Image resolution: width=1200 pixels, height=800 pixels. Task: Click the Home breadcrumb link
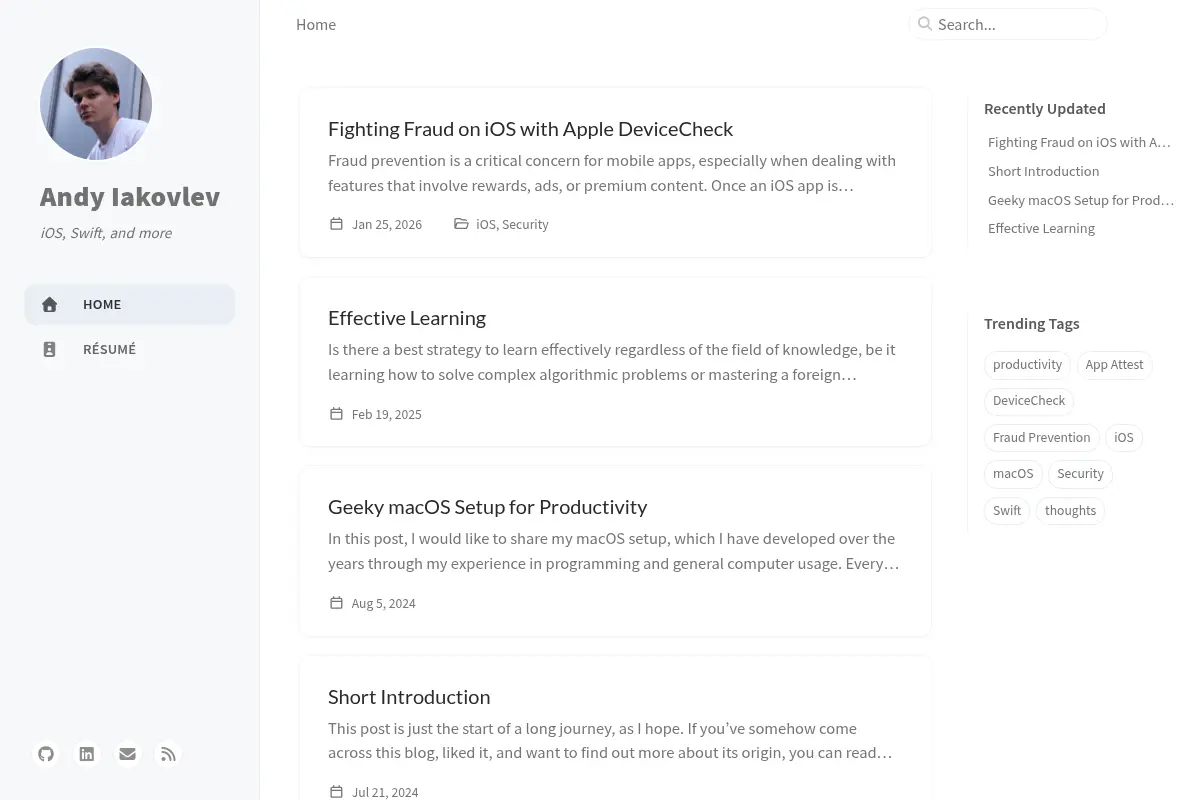(316, 24)
